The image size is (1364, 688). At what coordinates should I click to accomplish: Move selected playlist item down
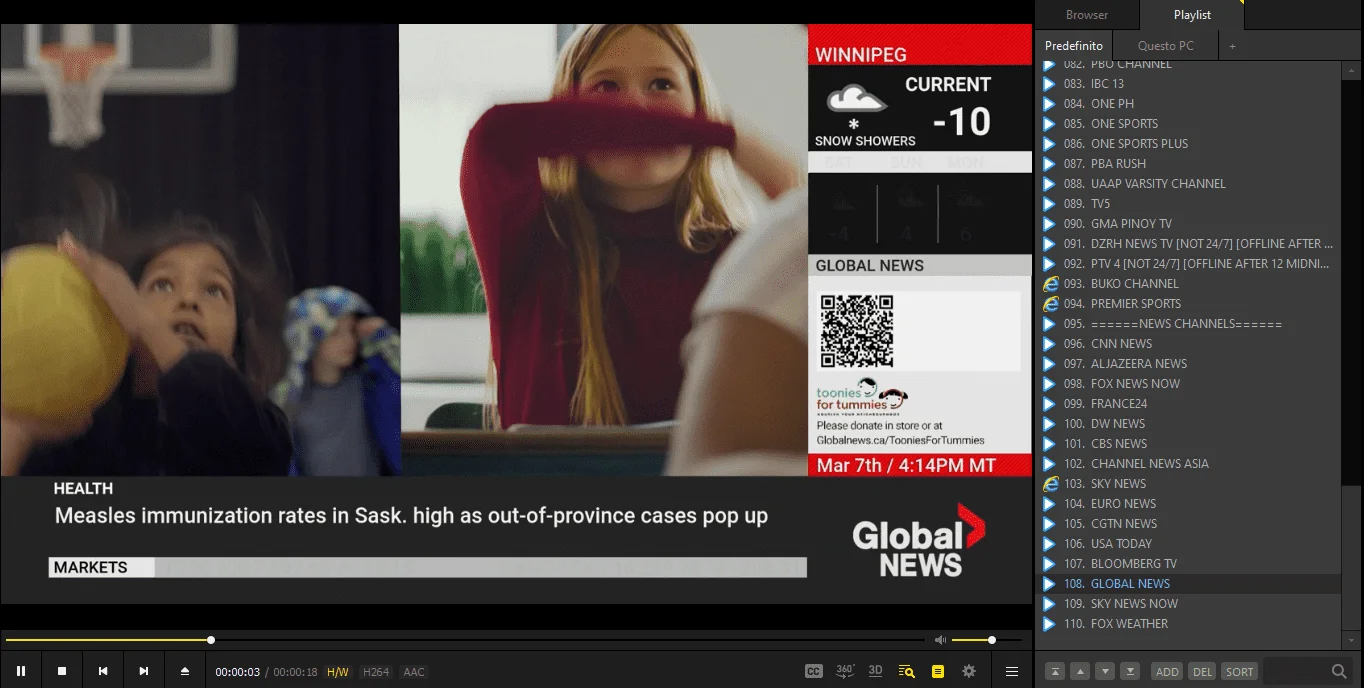(x=1105, y=671)
